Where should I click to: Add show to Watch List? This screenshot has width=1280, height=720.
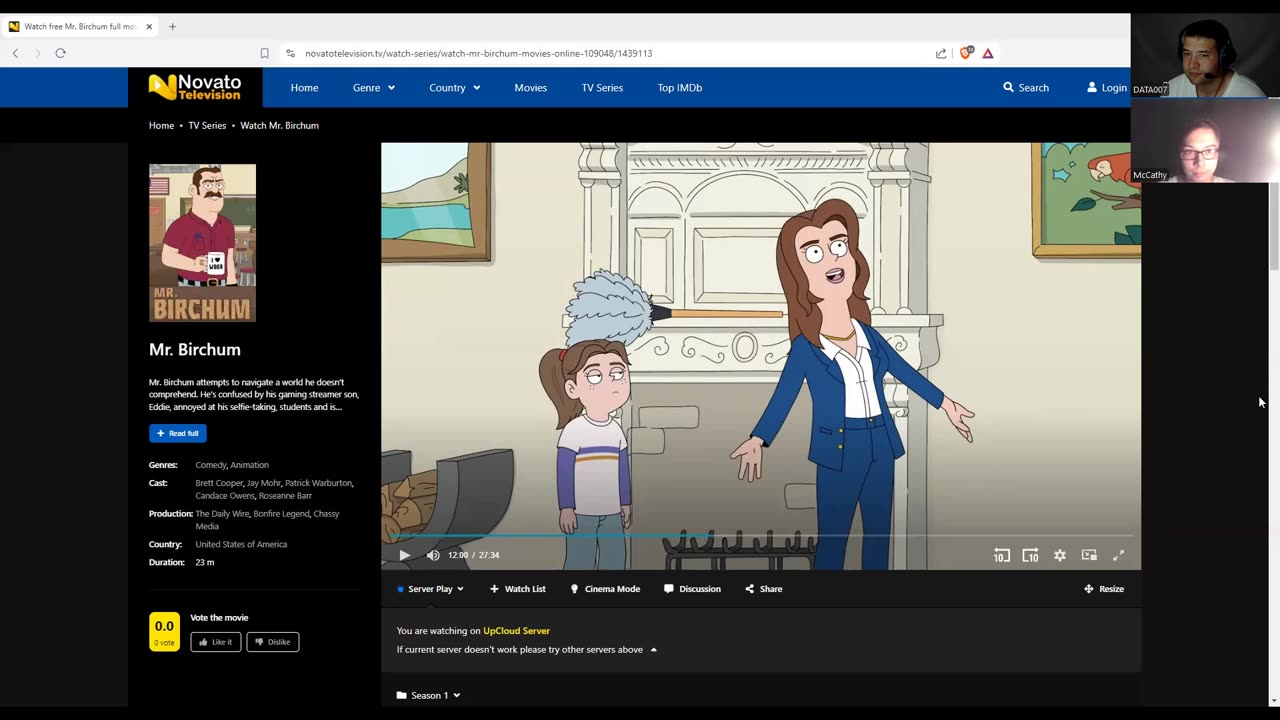pyautogui.click(x=518, y=589)
